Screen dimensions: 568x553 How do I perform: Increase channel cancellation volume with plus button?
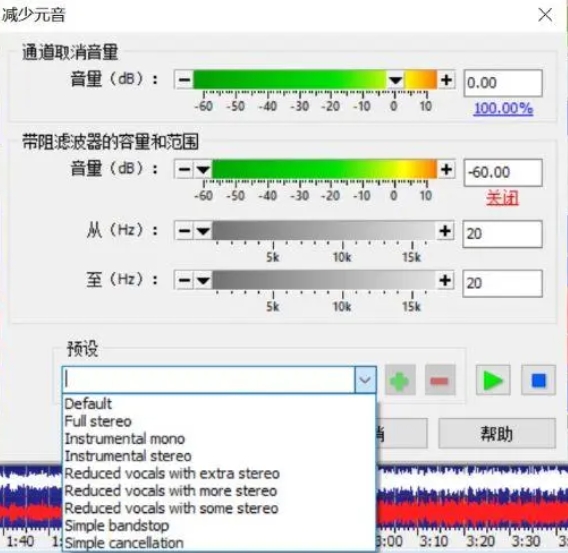tap(446, 80)
